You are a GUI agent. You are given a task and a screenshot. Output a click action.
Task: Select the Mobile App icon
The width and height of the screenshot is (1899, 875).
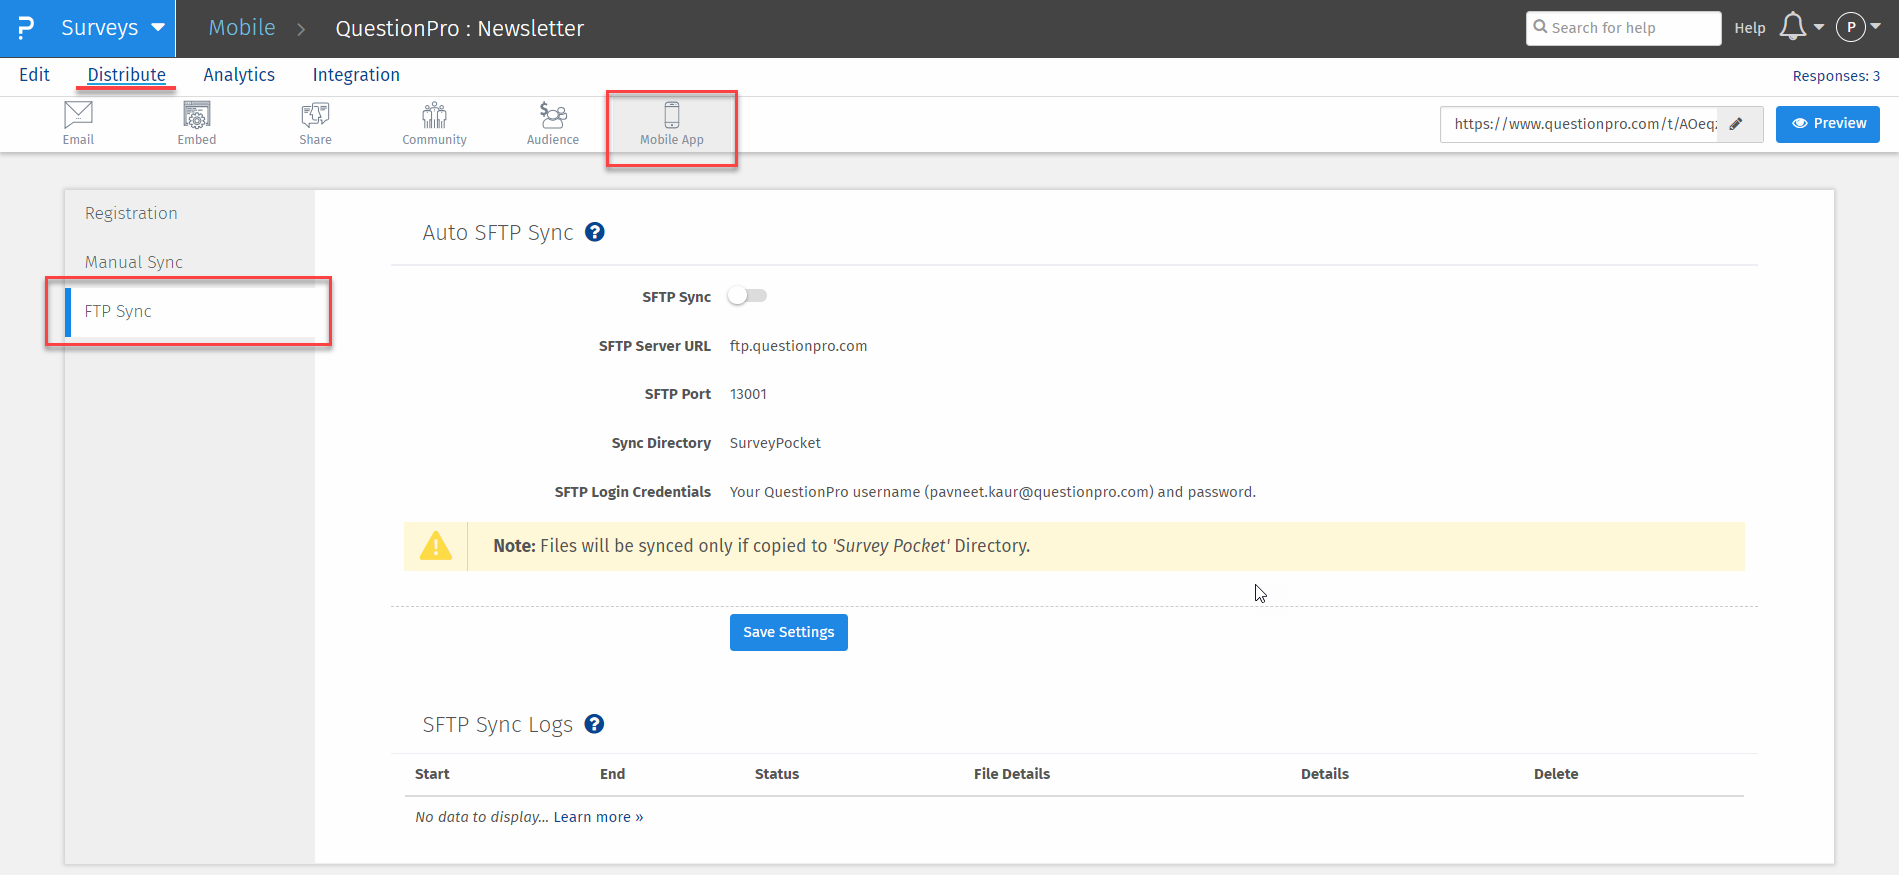pos(672,124)
